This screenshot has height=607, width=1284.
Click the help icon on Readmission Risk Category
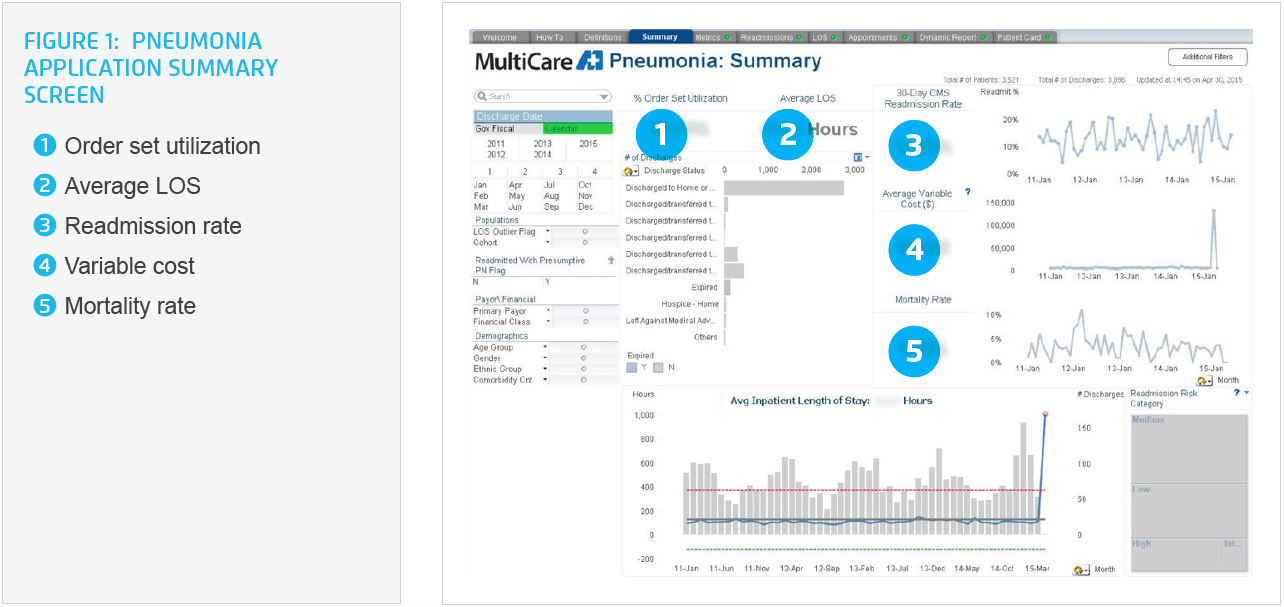(1237, 393)
